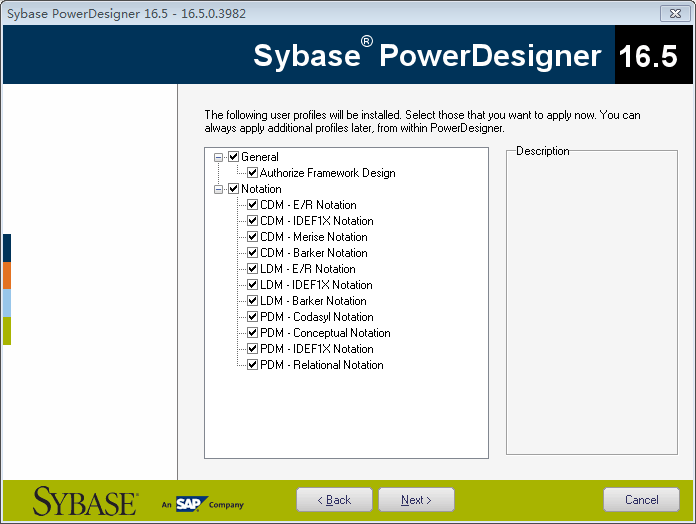Collapse the Notation tree node
This screenshot has width=696, height=524.
point(218,189)
